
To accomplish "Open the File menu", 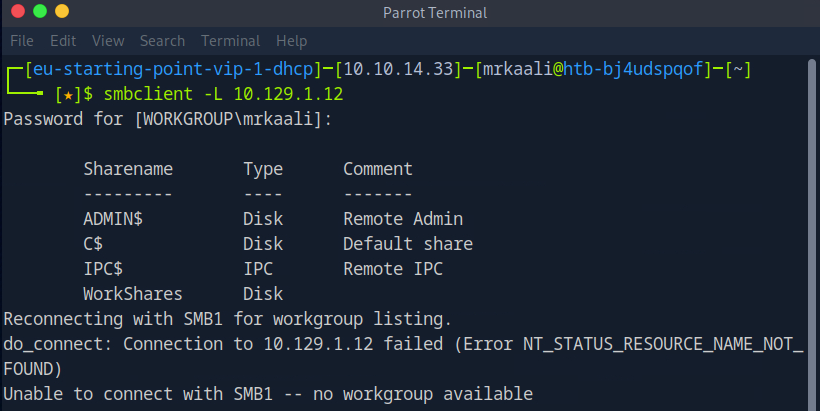I will 22,41.
